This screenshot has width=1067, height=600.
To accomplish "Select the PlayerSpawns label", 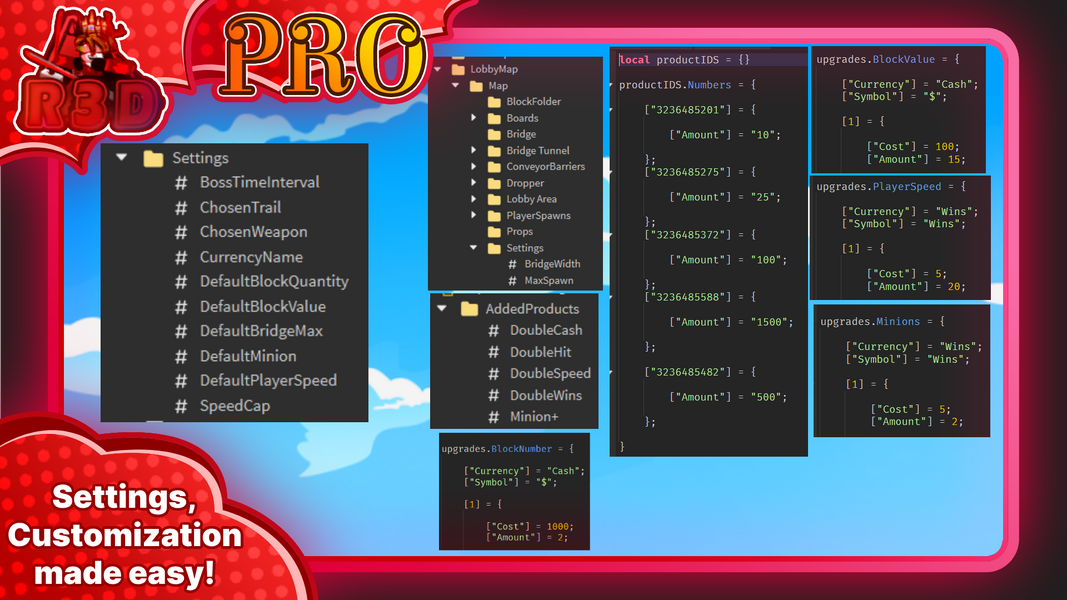I will tap(538, 216).
